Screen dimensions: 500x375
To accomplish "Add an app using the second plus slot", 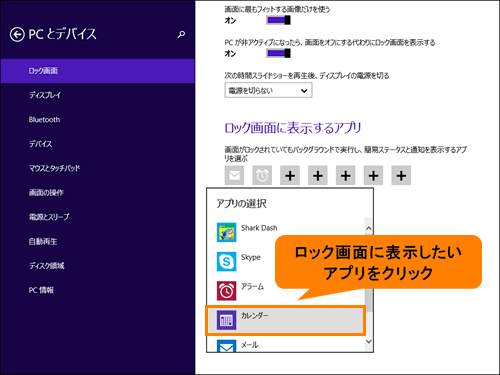I will pos(318,175).
